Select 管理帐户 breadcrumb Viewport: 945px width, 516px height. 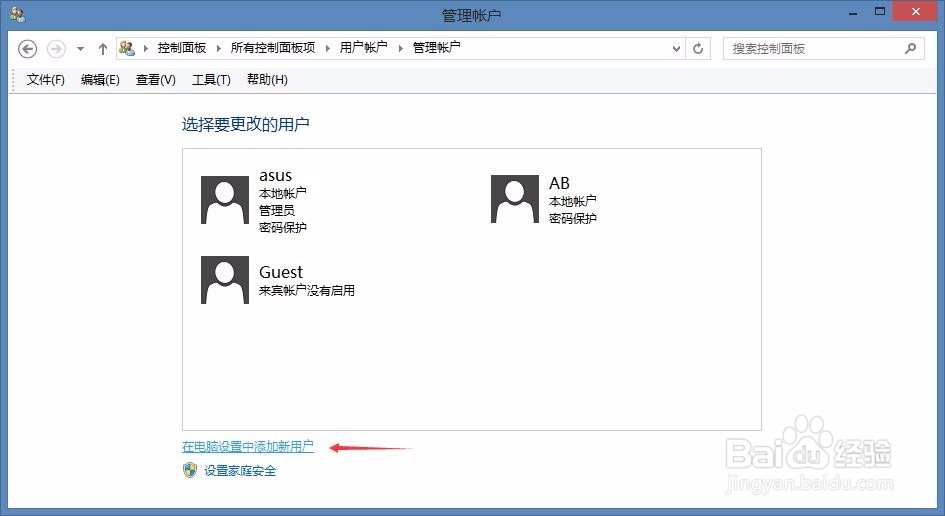tap(436, 48)
